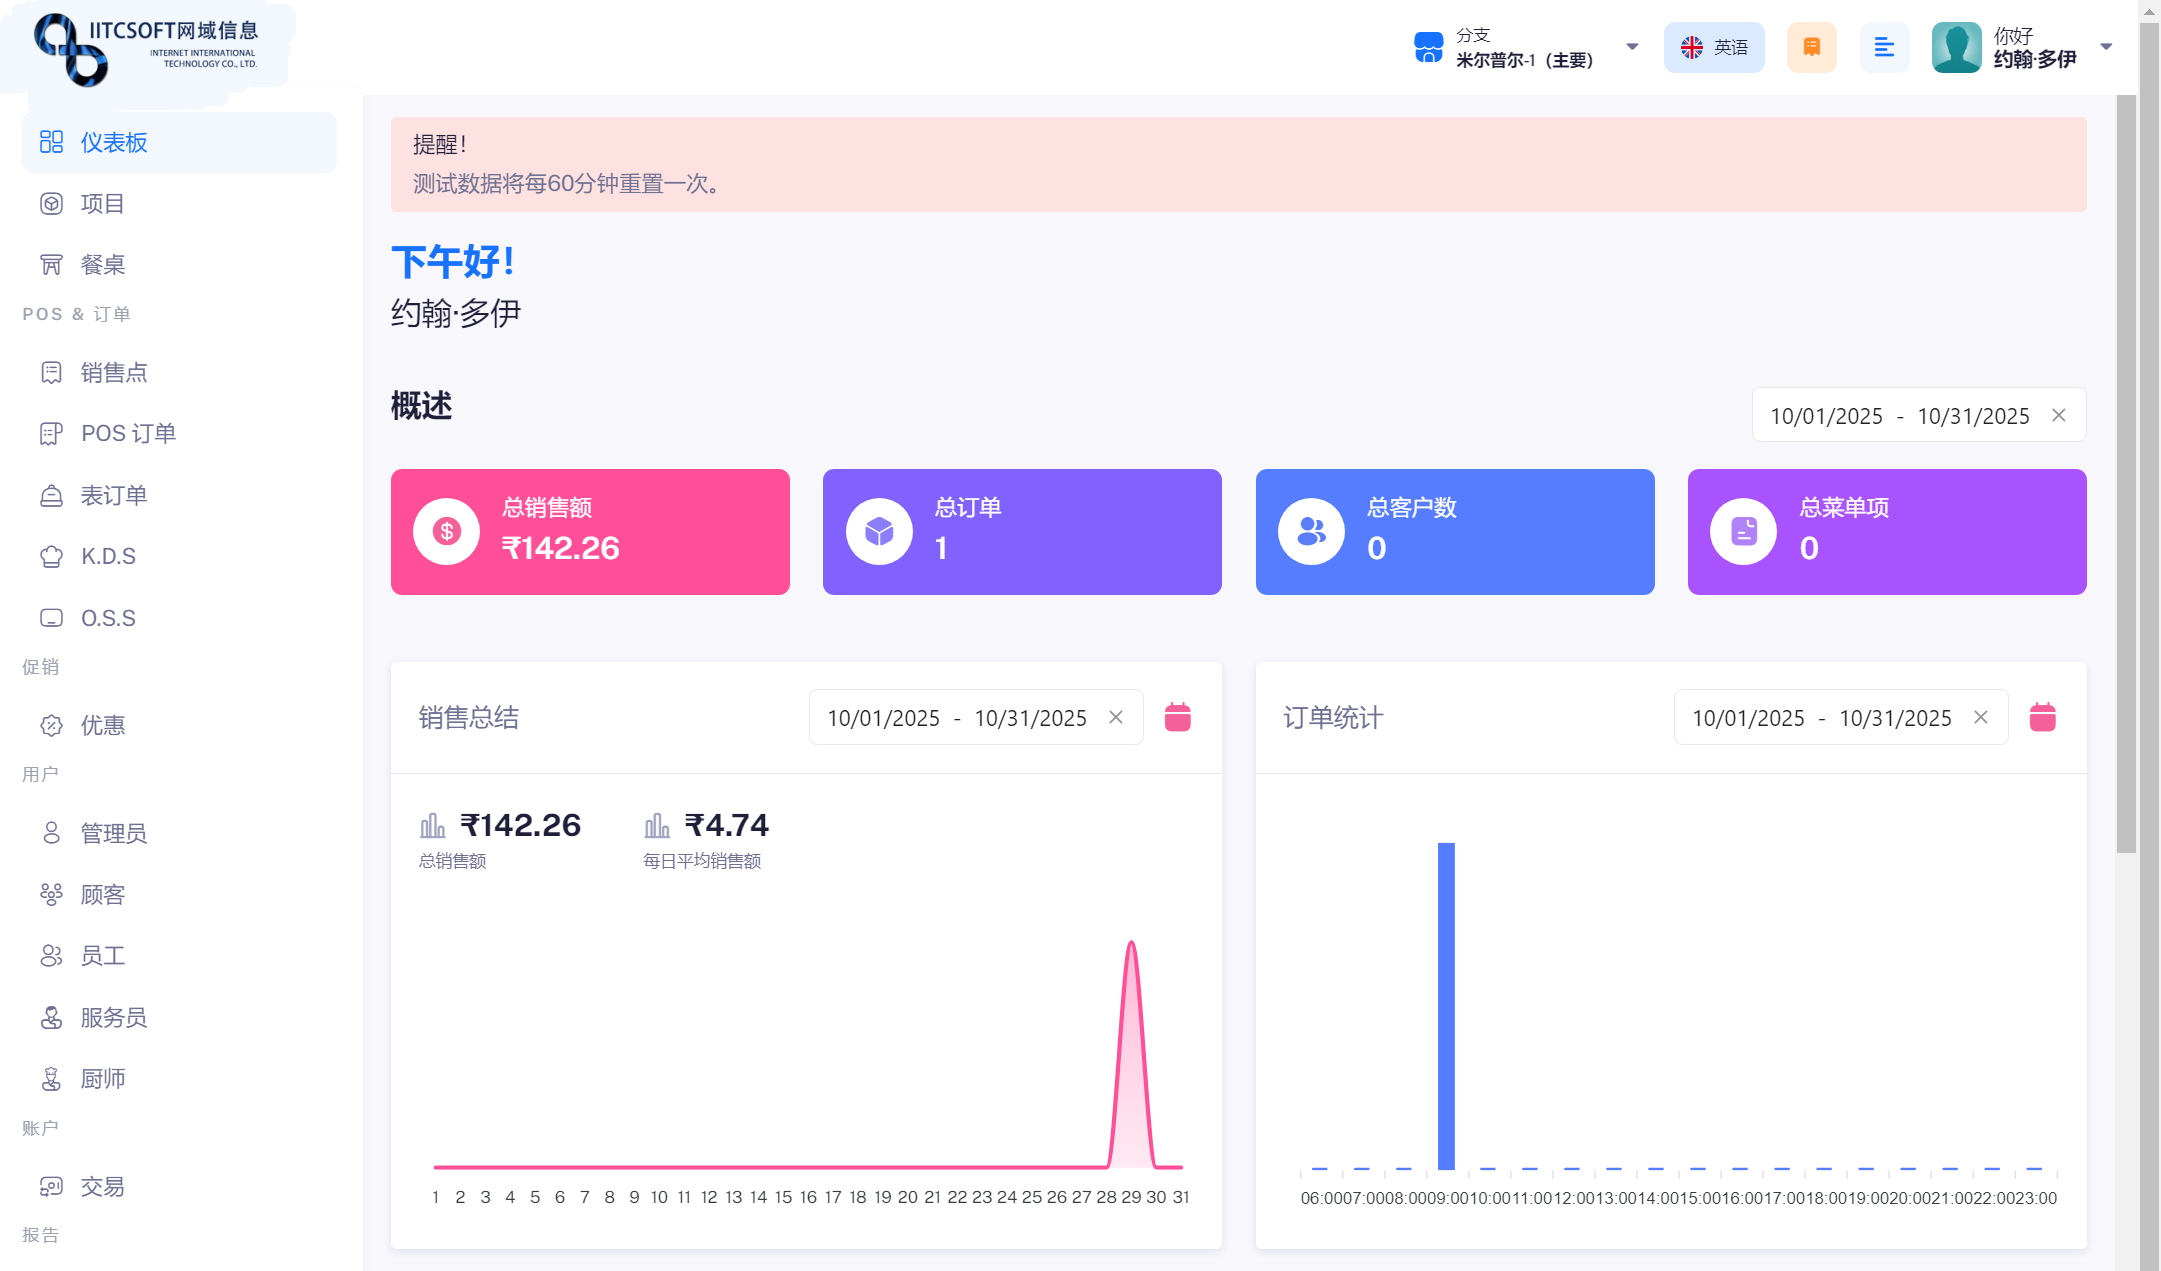
Task: Click the sidebar collapse menu icon
Action: (x=1884, y=47)
